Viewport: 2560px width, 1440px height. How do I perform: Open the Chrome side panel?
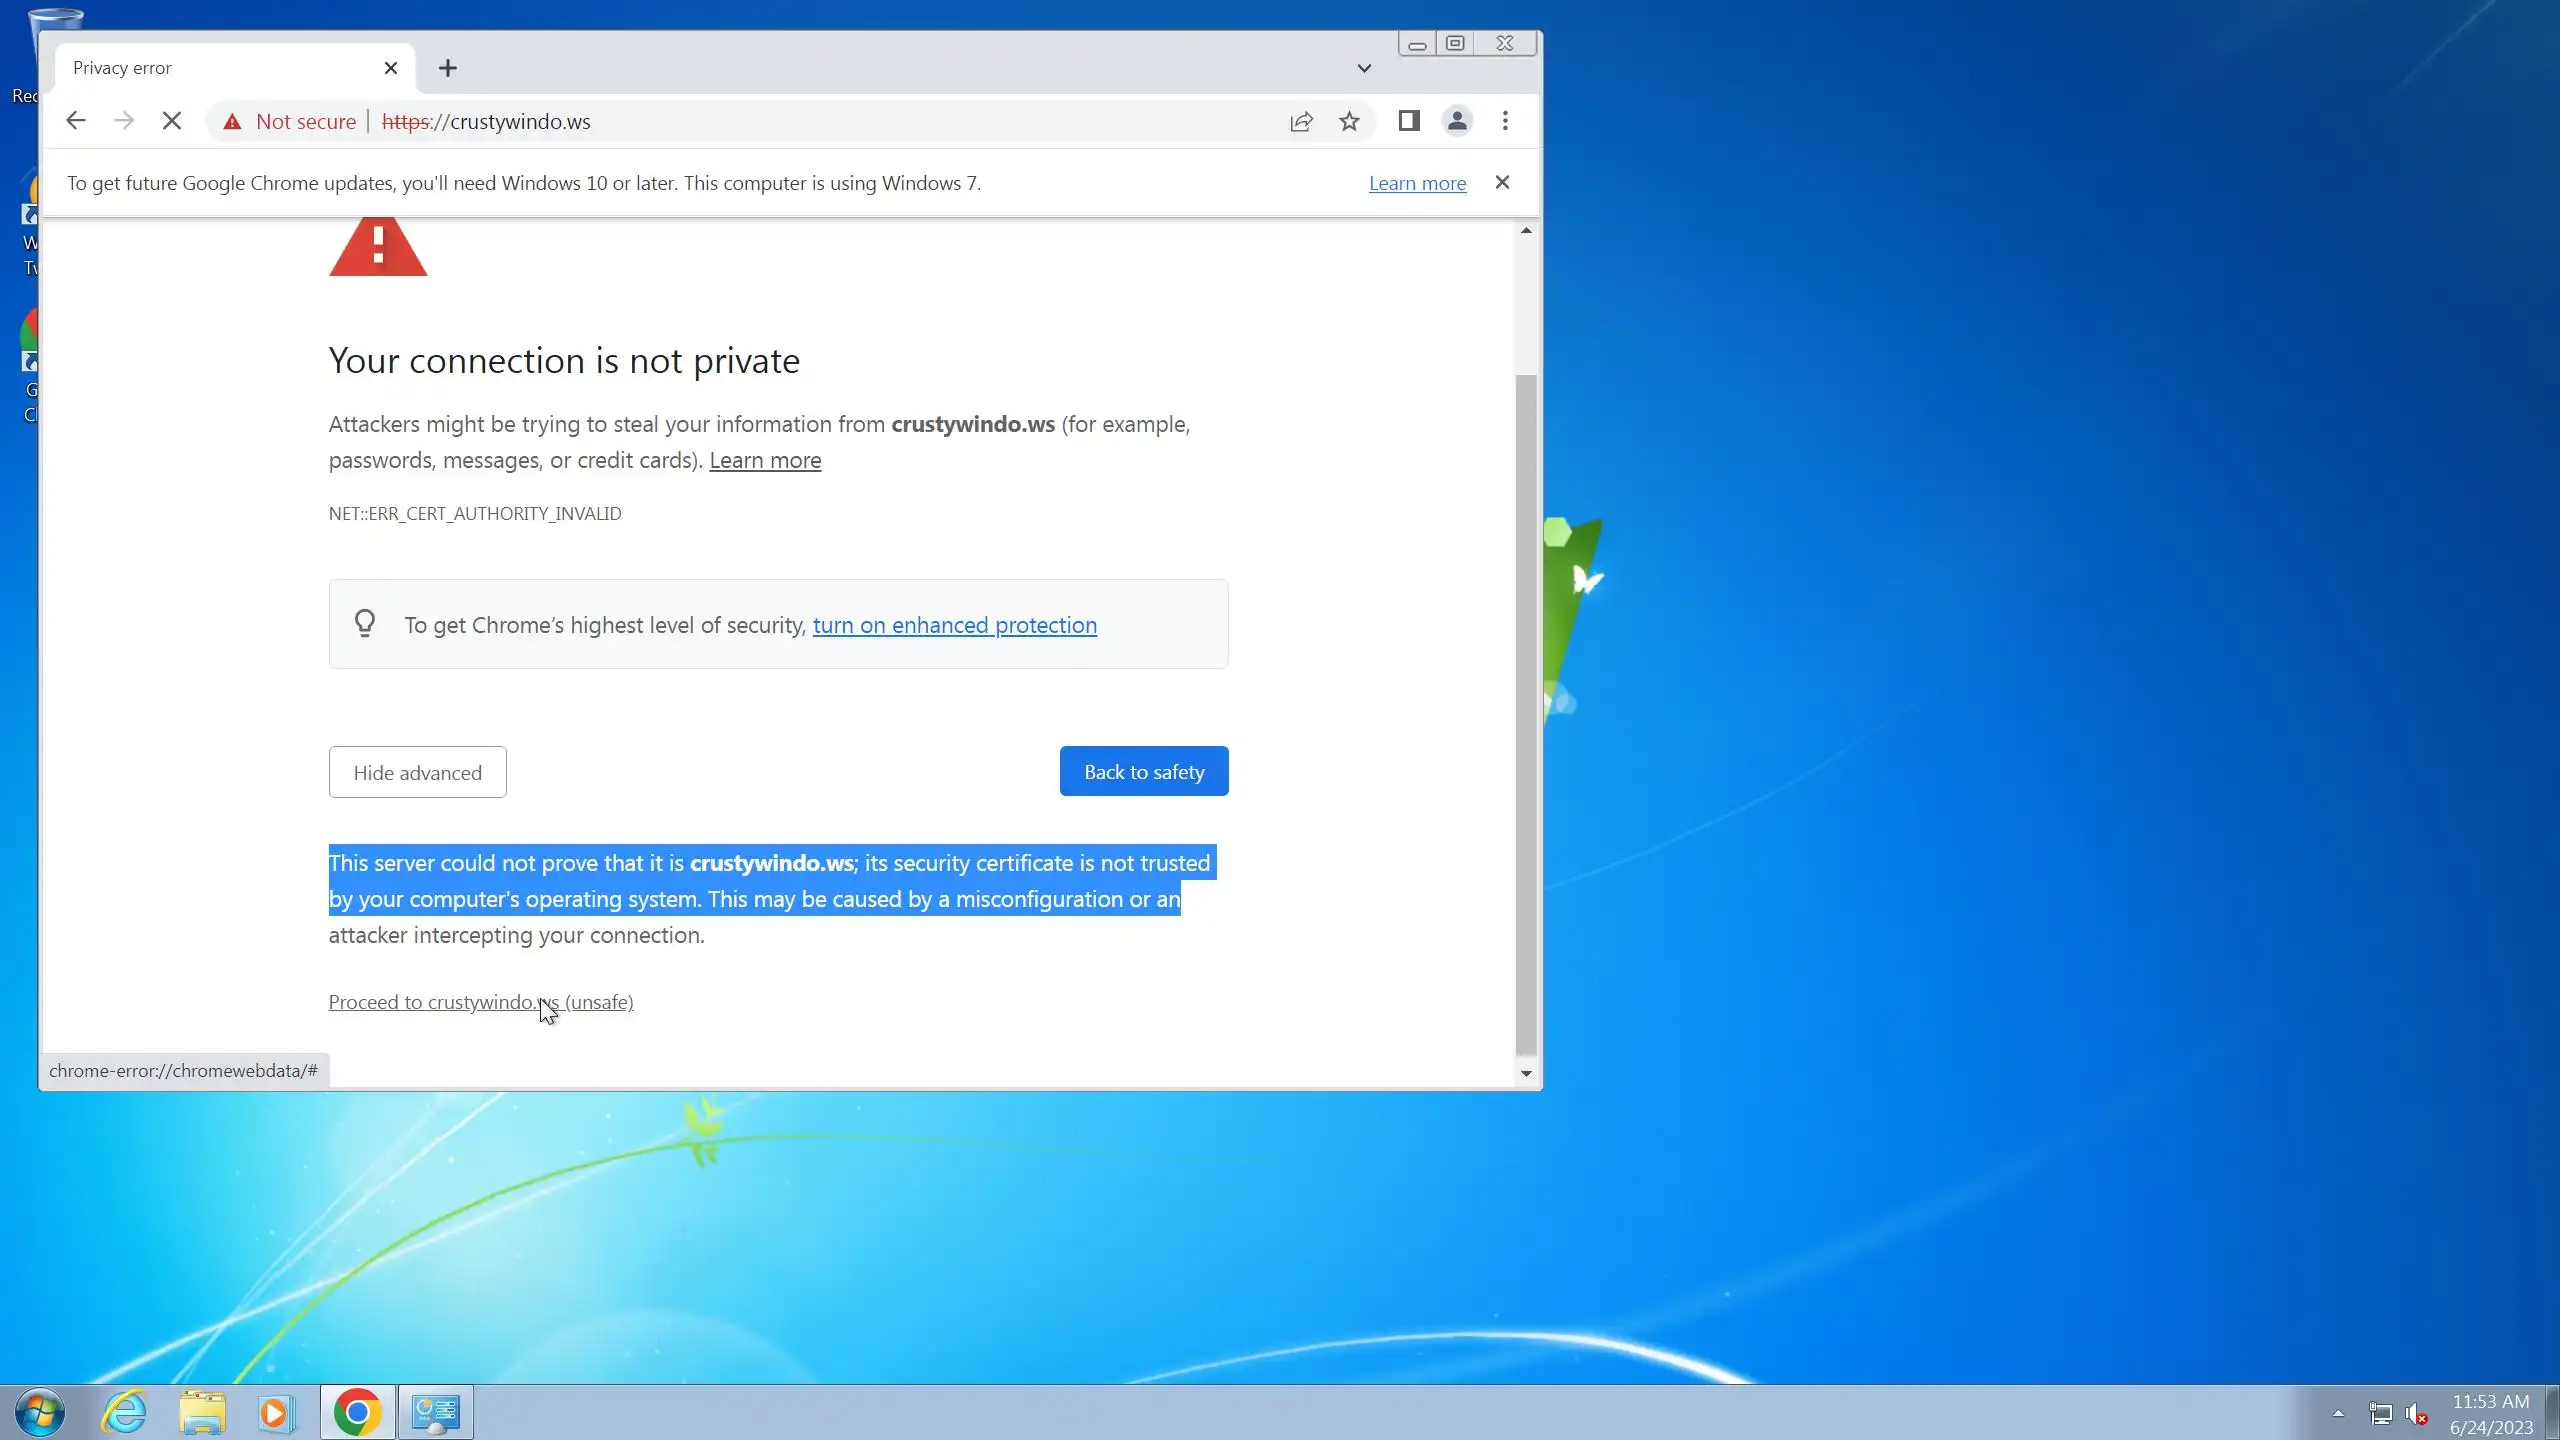point(1408,121)
